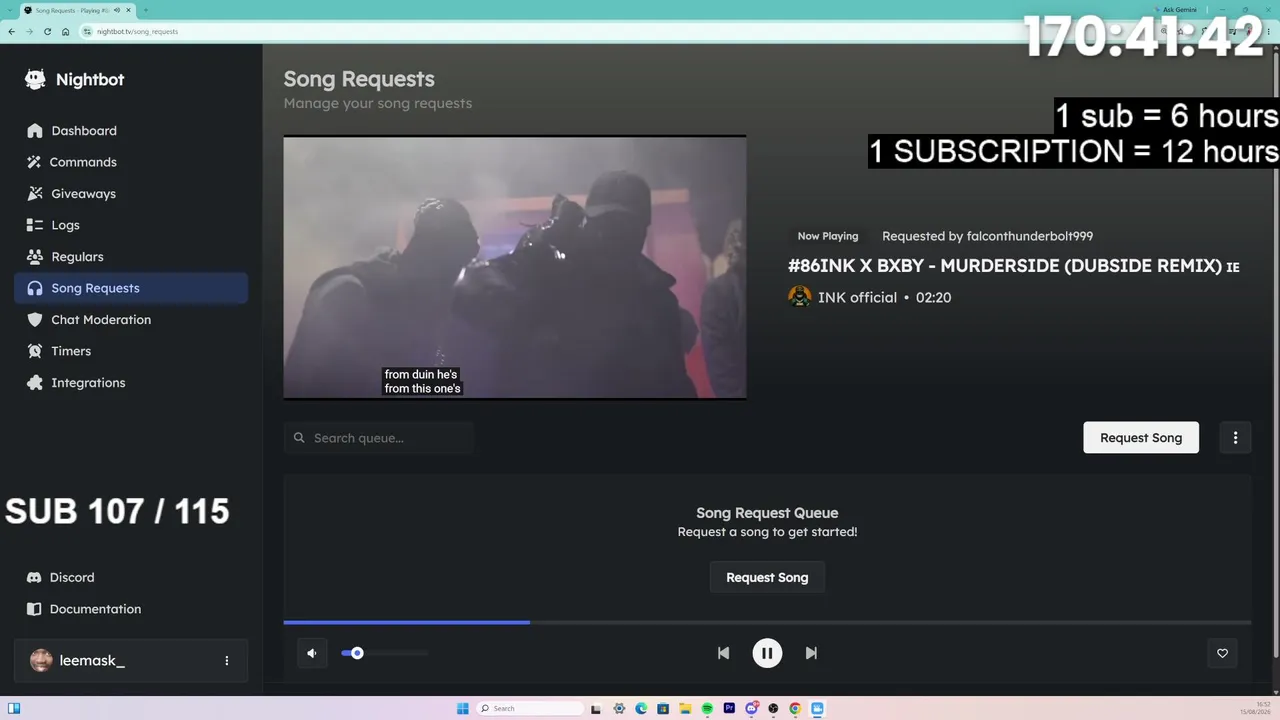Seek within the song progress bar
The width and height of the screenshot is (1280, 720).
tap(767, 622)
